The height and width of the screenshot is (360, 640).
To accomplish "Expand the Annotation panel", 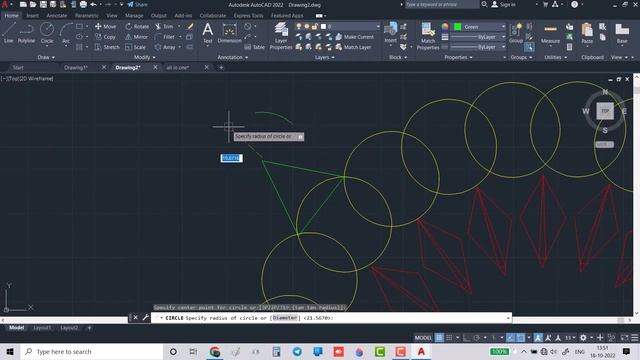I will pyautogui.click(x=233, y=58).
